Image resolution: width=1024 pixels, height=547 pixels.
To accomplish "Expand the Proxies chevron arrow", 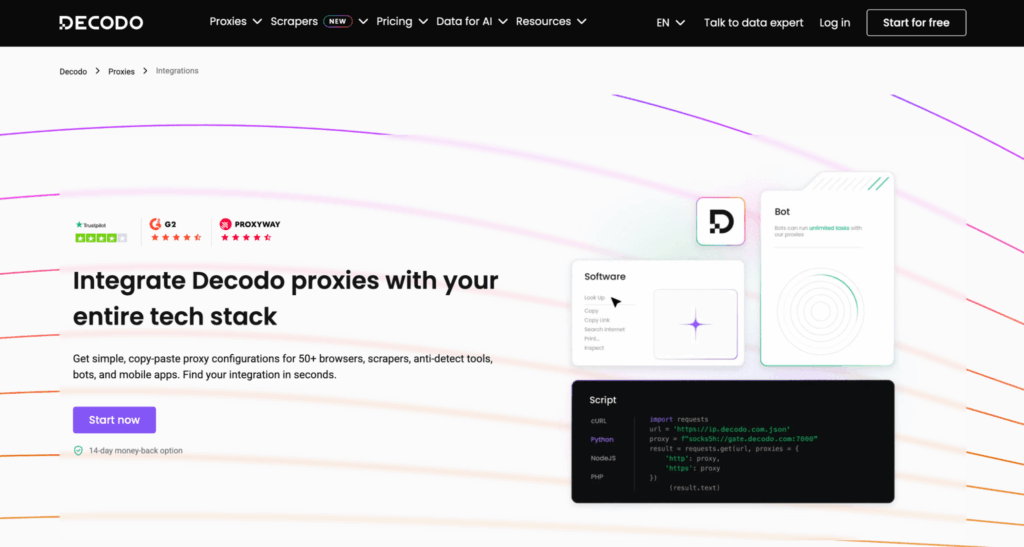I will tap(257, 22).
